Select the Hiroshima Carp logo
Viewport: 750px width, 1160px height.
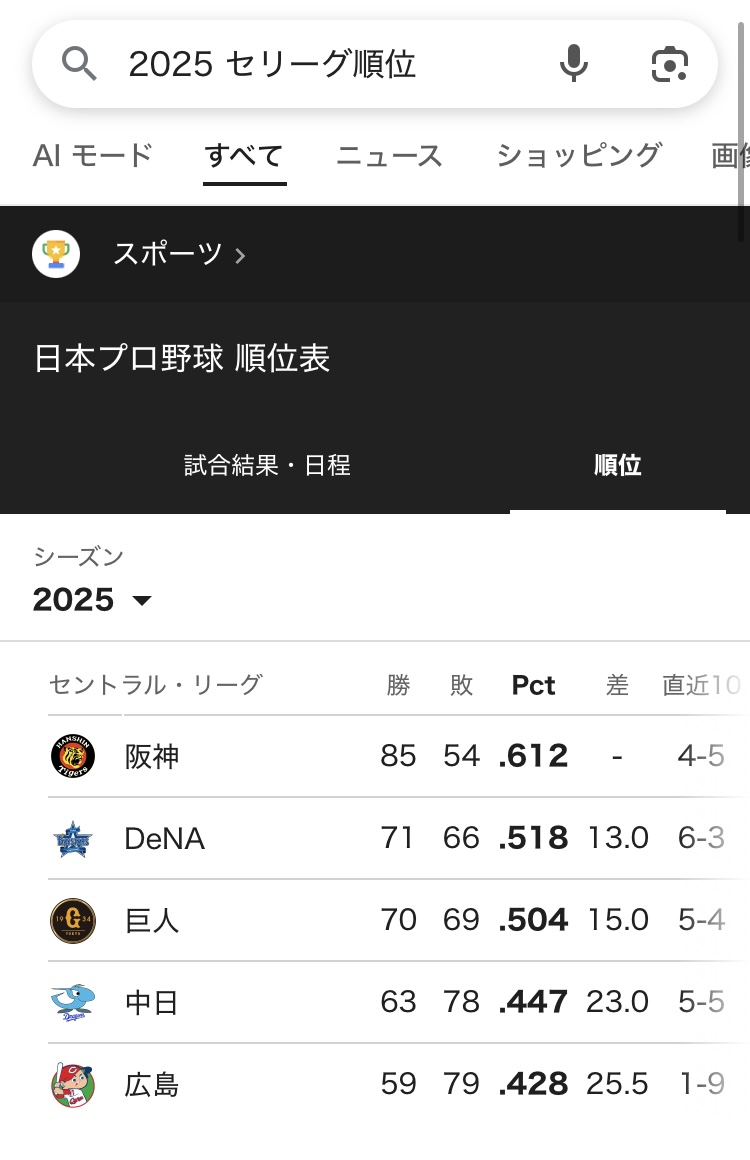(x=73, y=1084)
